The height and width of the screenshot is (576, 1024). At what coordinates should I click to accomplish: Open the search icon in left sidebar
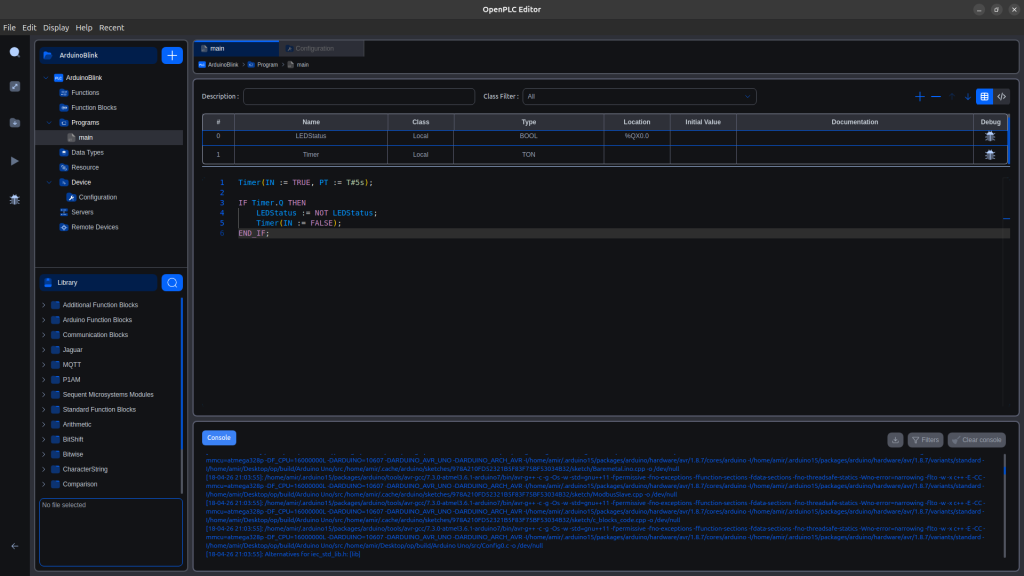click(x=14, y=52)
